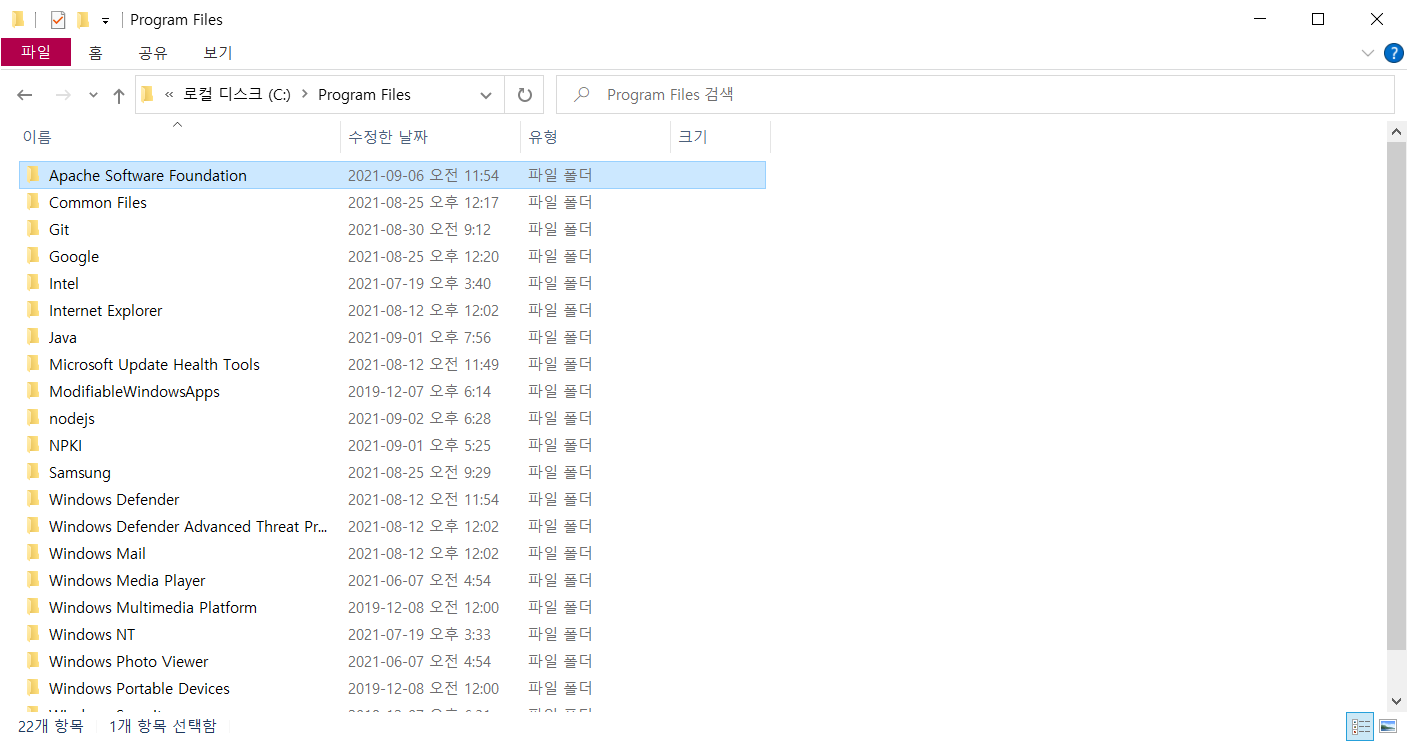Go forward with the right arrow
The height and width of the screenshot is (742, 1408).
tap(63, 95)
